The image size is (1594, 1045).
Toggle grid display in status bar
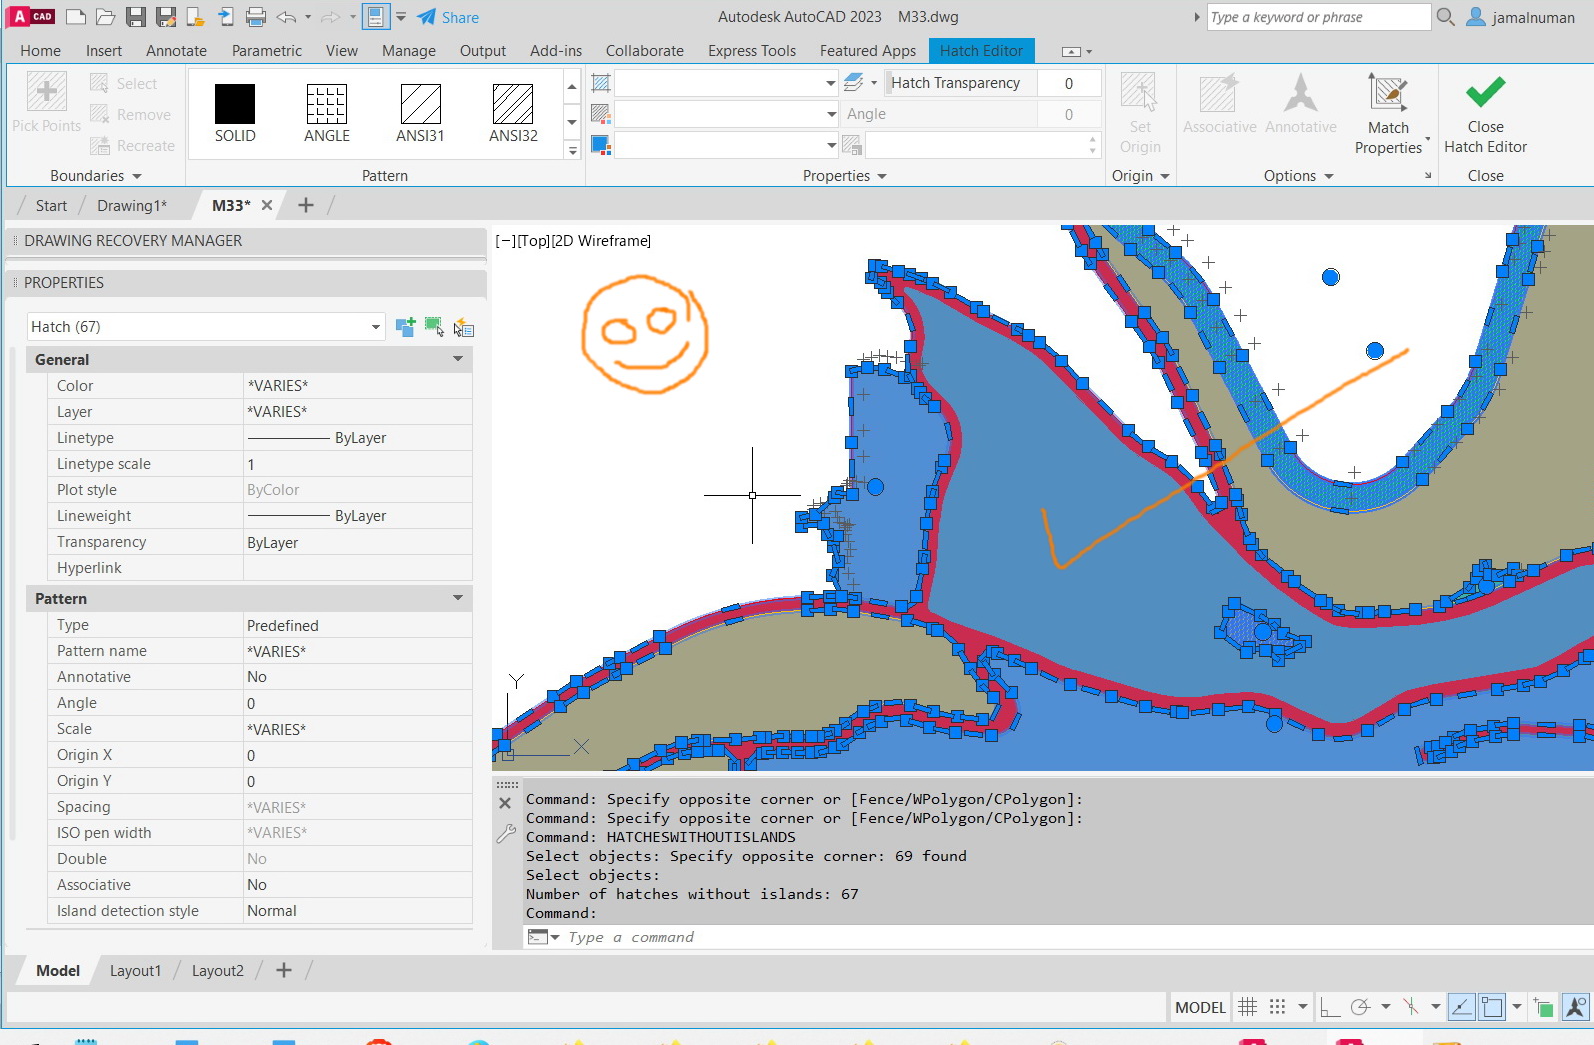point(1247,1007)
